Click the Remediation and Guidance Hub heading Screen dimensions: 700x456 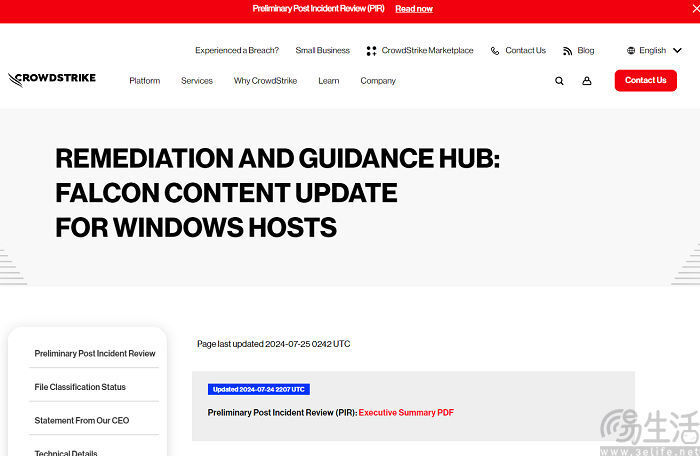[x=277, y=193]
